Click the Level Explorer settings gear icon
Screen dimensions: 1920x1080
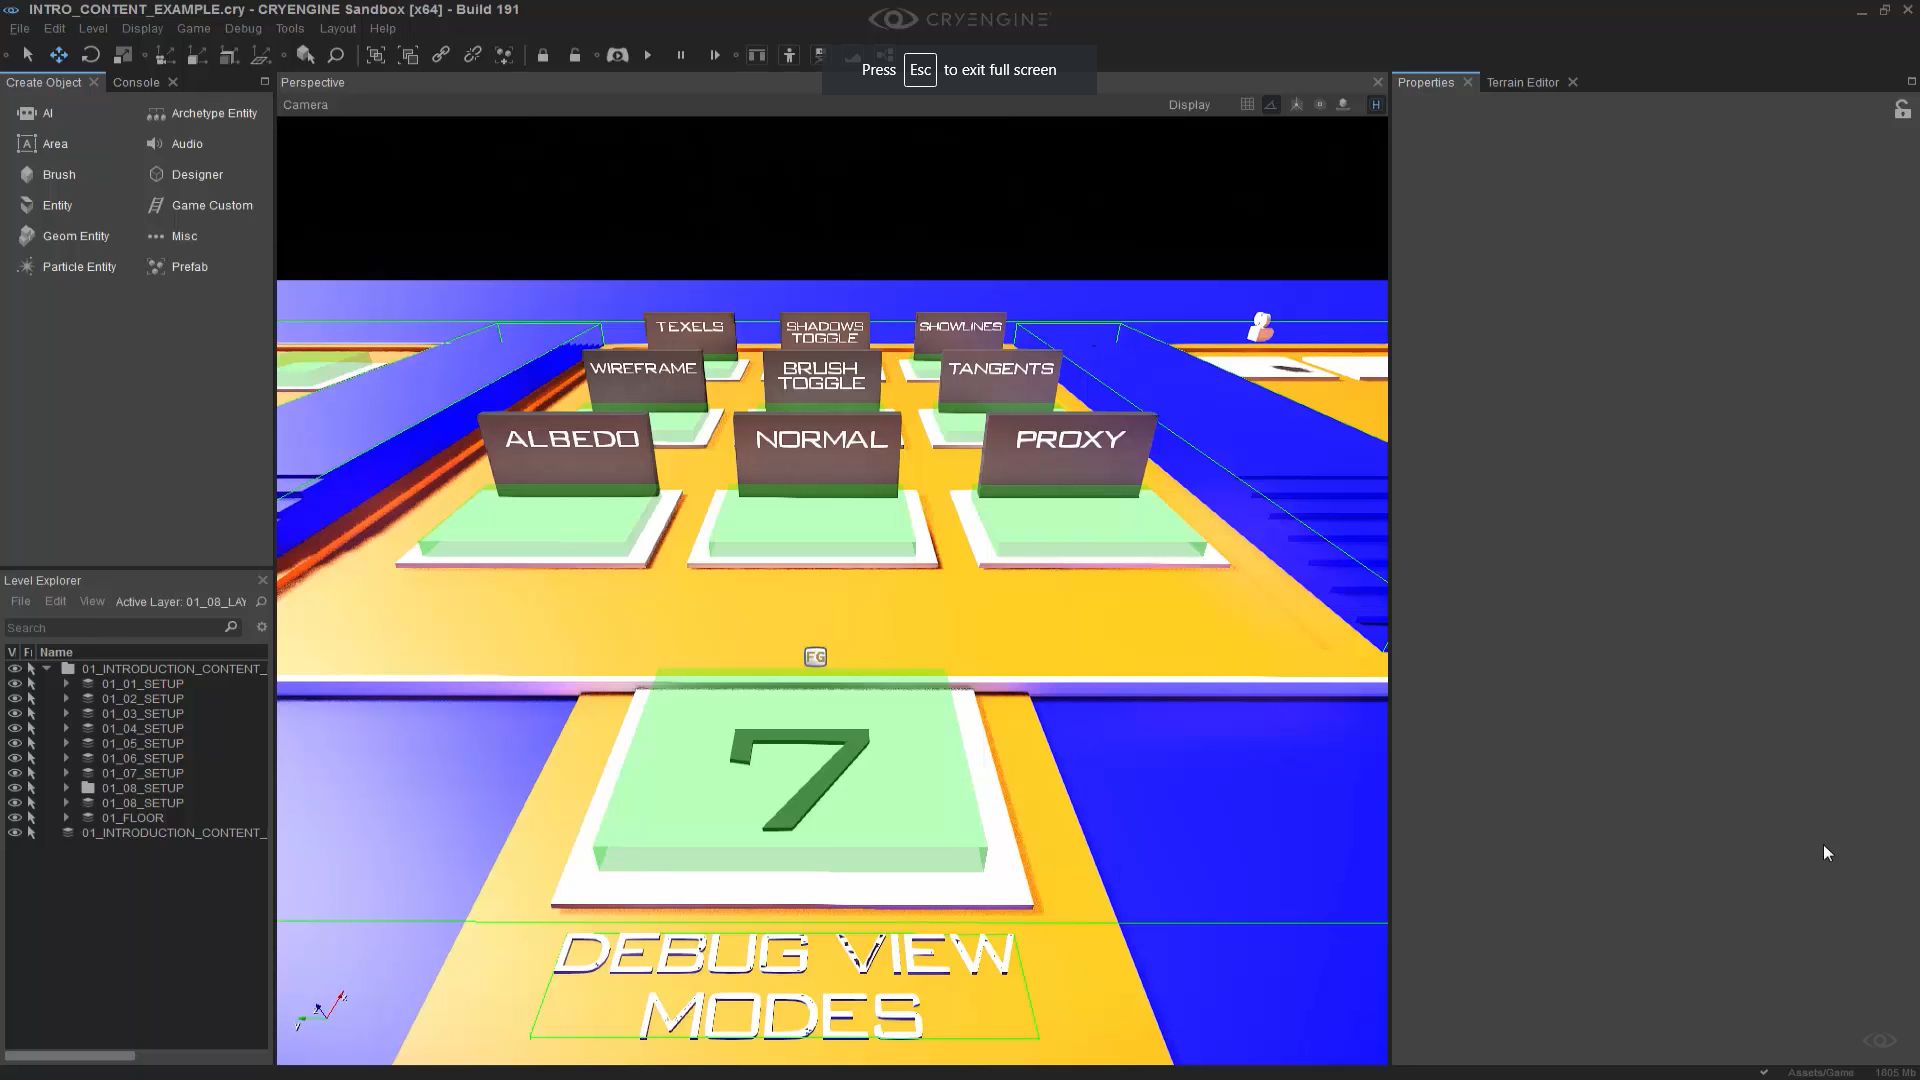pos(261,627)
